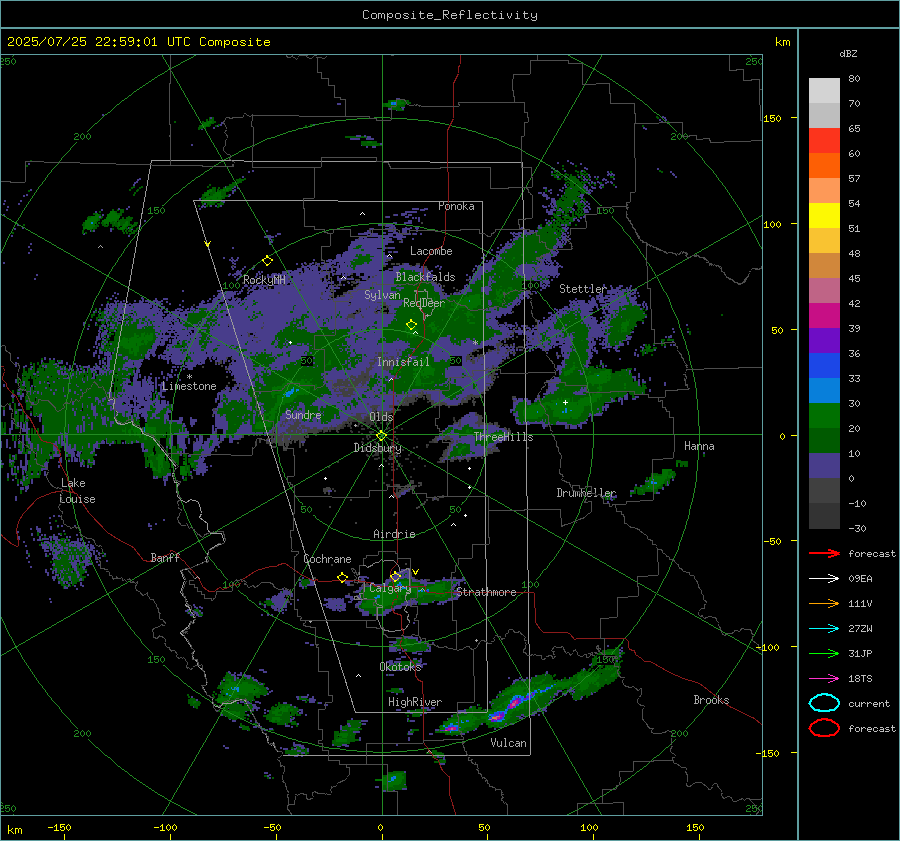
Task: Click the cyan current ellipse icon
Action: tap(824, 703)
